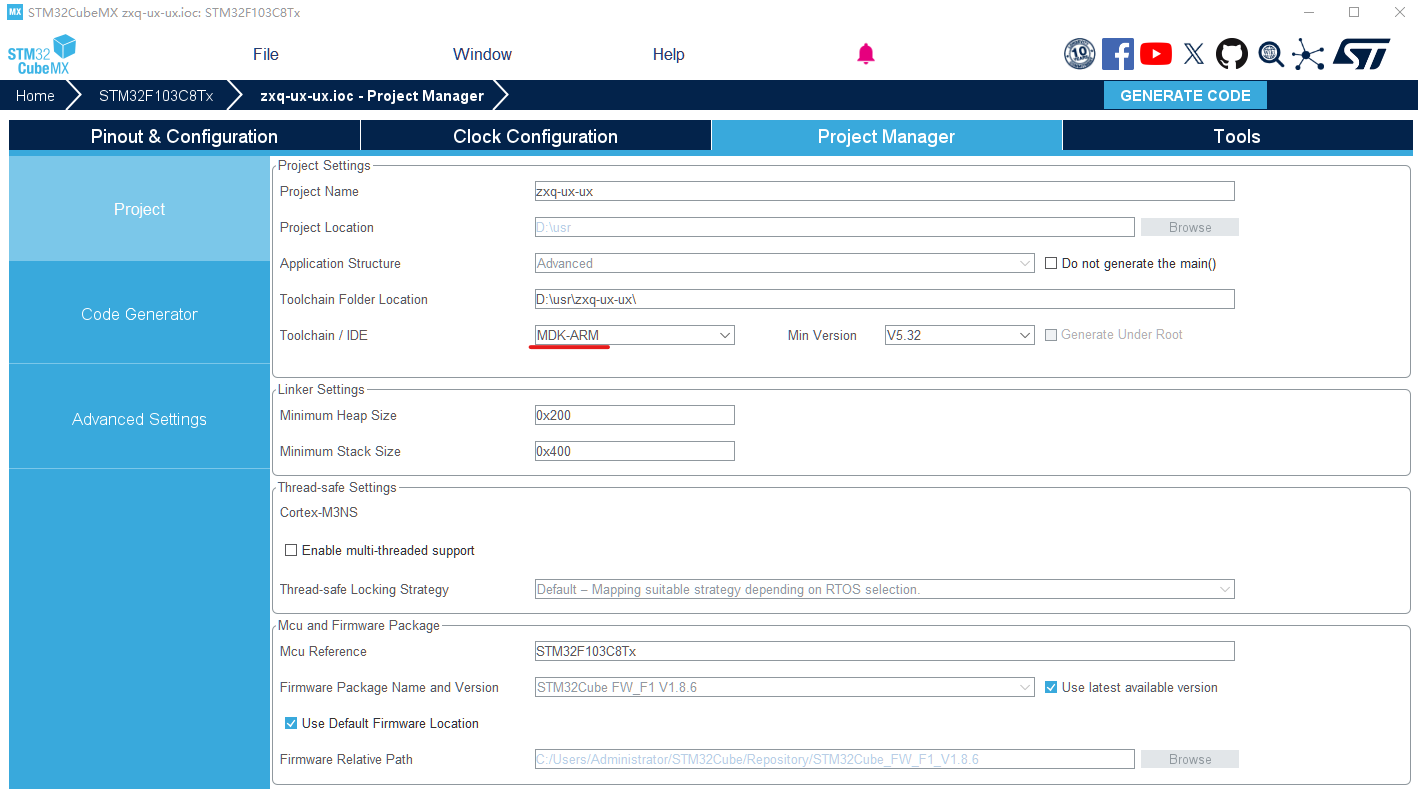Click the Toolchain Folder Location field
This screenshot has height=798, width=1418.
(x=885, y=300)
